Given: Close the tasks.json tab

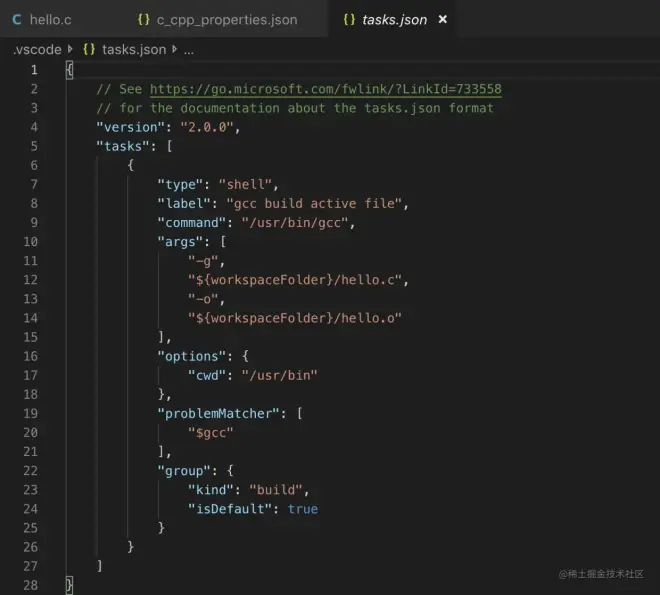Looking at the screenshot, I should (x=442, y=19).
